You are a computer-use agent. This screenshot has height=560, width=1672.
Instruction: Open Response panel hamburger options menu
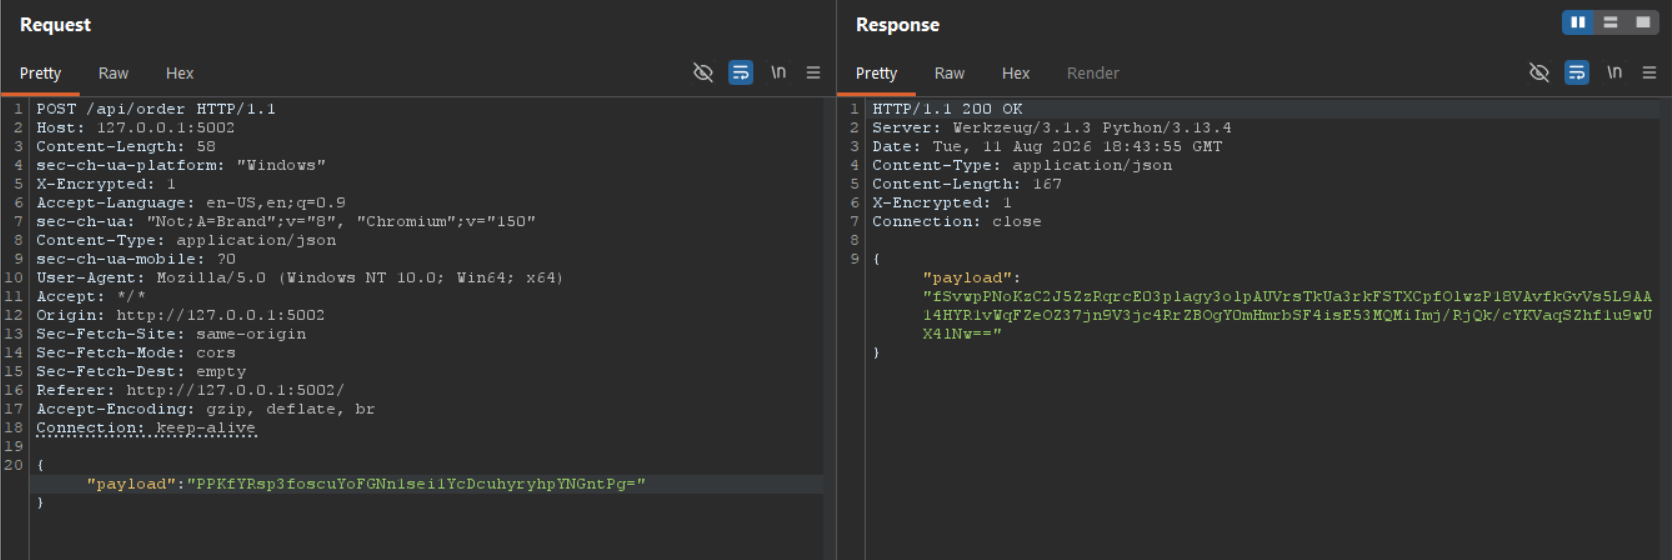(1649, 72)
